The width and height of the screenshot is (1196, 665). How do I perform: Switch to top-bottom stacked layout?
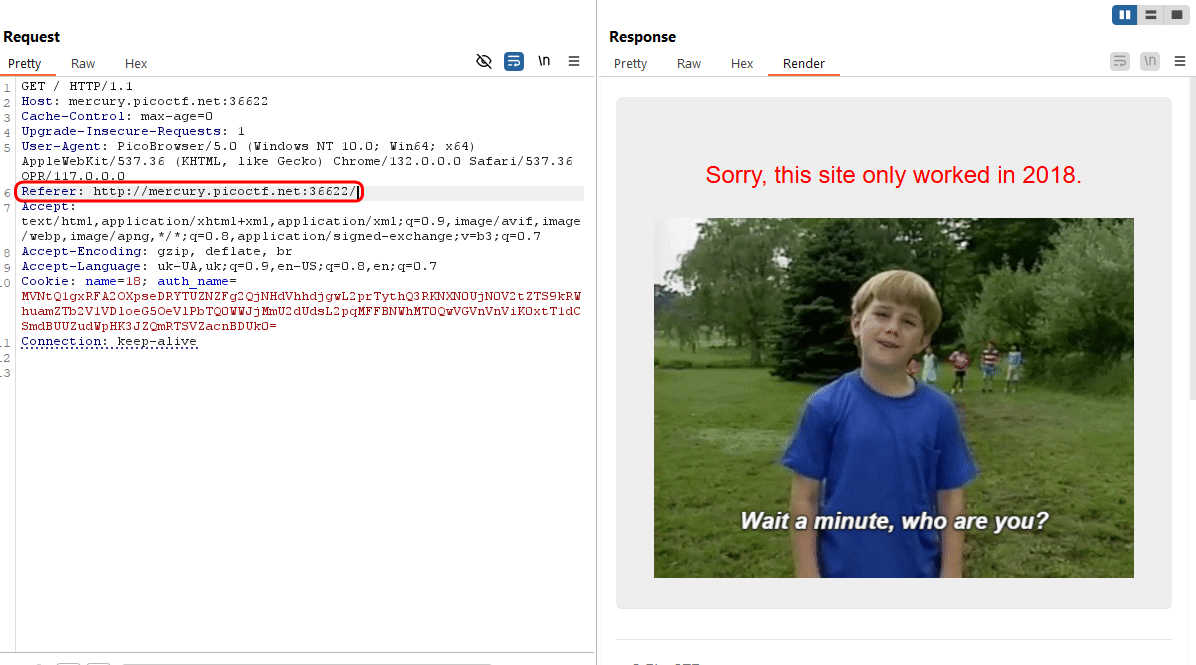[x=1151, y=15]
